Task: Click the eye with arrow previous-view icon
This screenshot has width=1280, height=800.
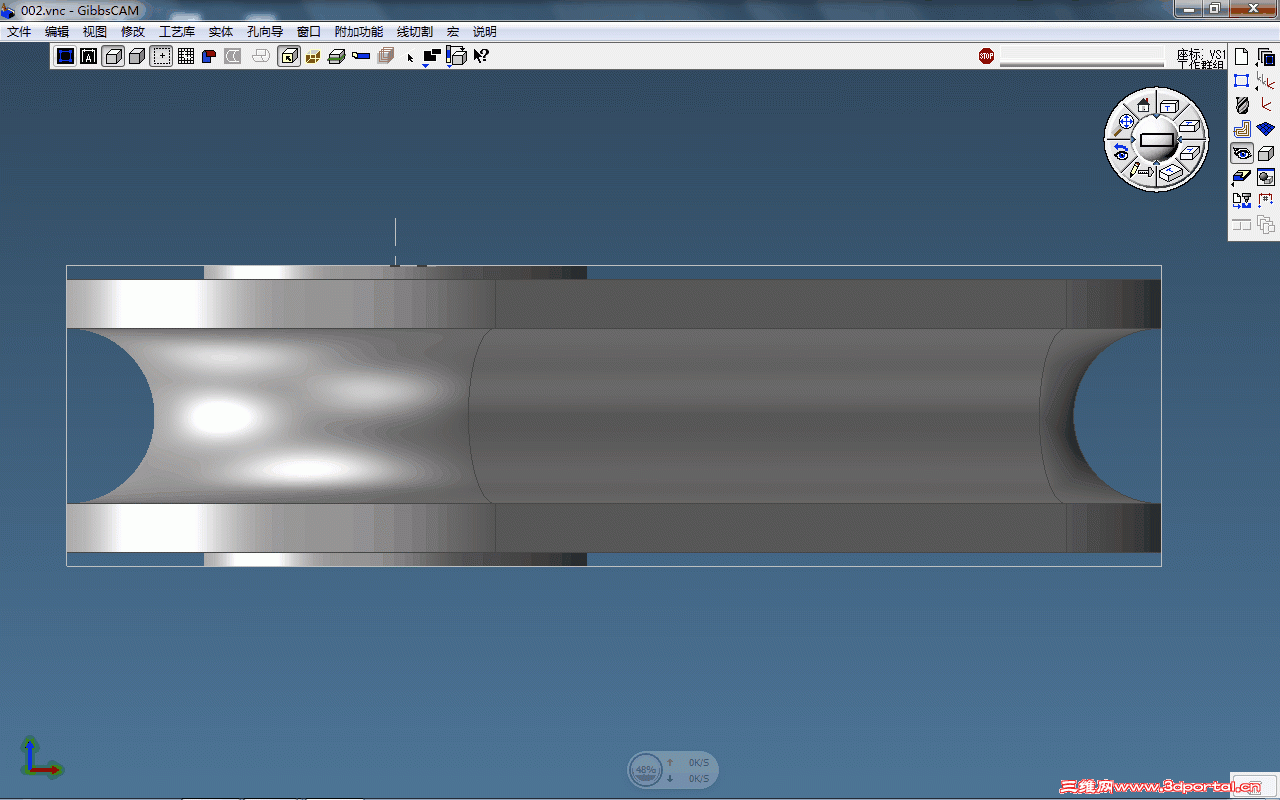Action: (1121, 152)
